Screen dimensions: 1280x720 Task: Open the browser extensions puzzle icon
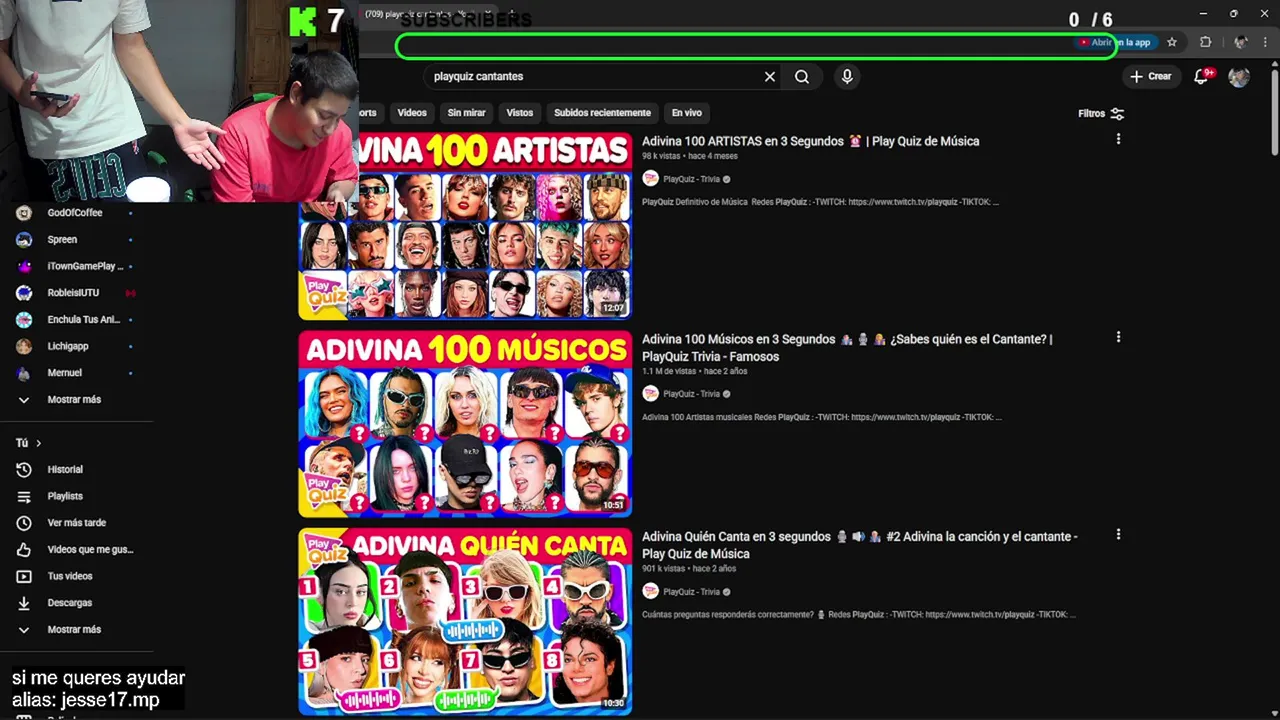click(x=1205, y=42)
